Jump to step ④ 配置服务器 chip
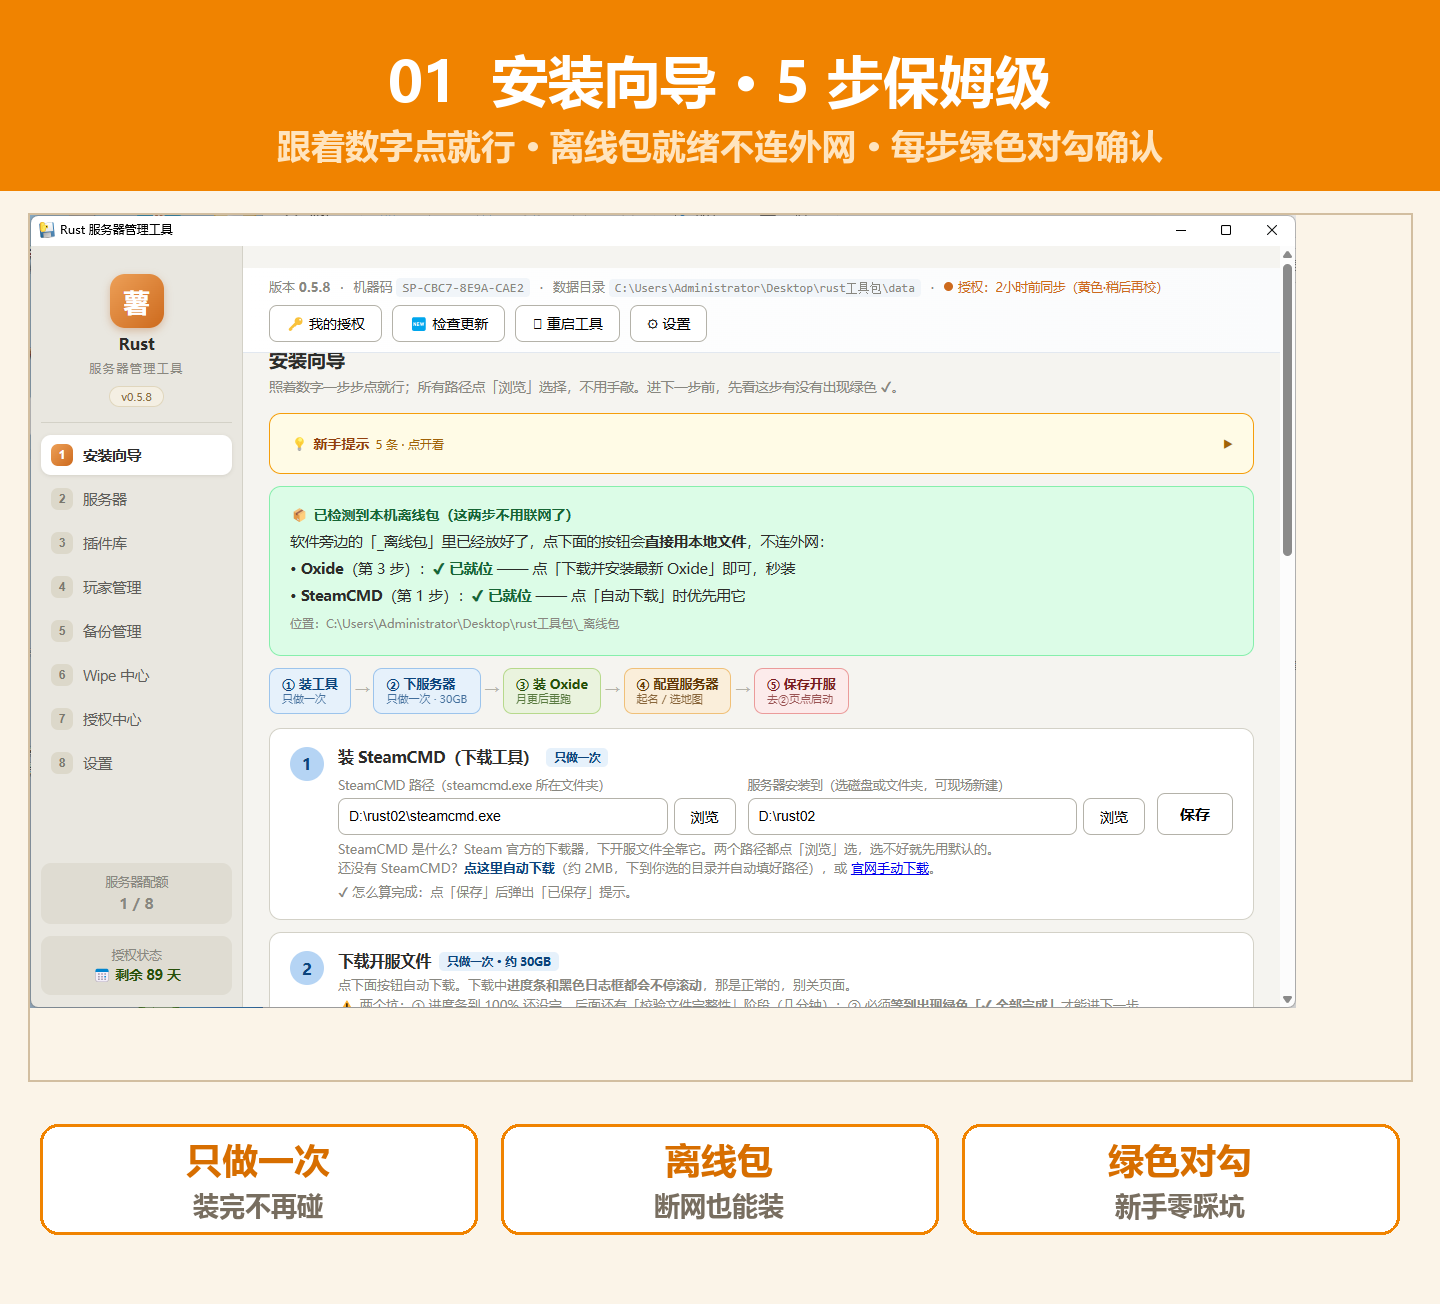The height and width of the screenshot is (1304, 1440). tap(677, 691)
